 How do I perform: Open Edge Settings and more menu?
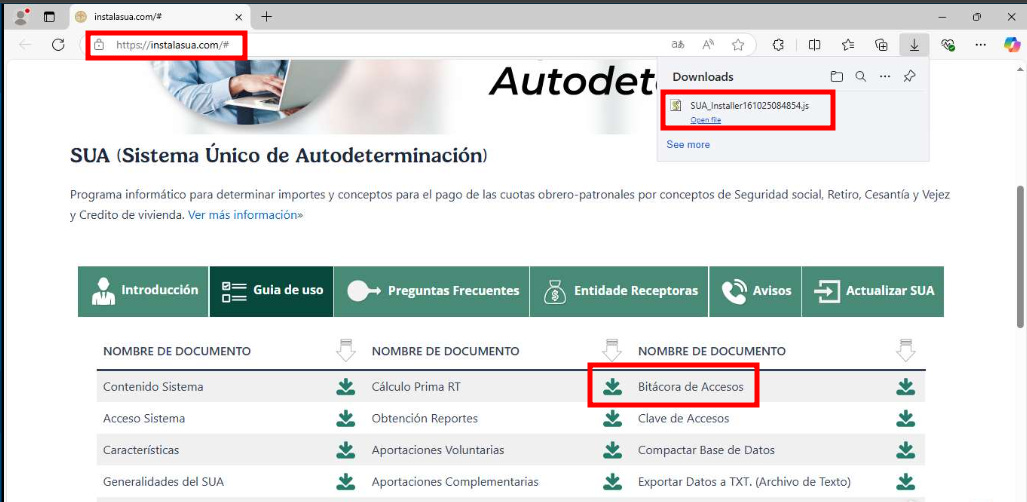point(980,45)
